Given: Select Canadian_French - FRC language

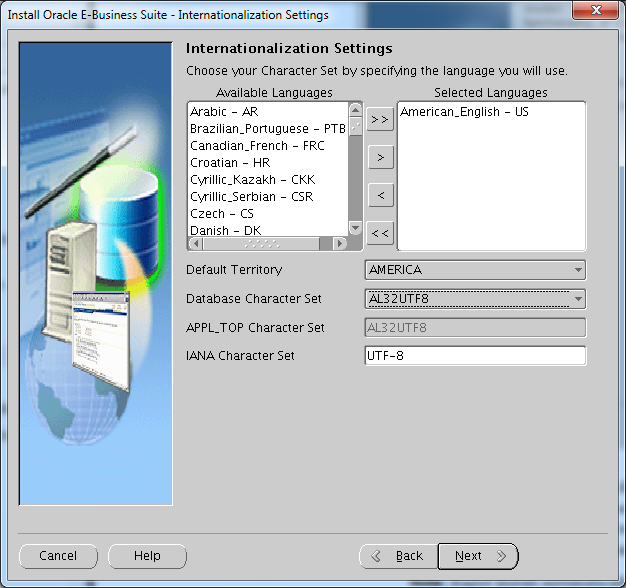Looking at the screenshot, I should coord(268,146).
